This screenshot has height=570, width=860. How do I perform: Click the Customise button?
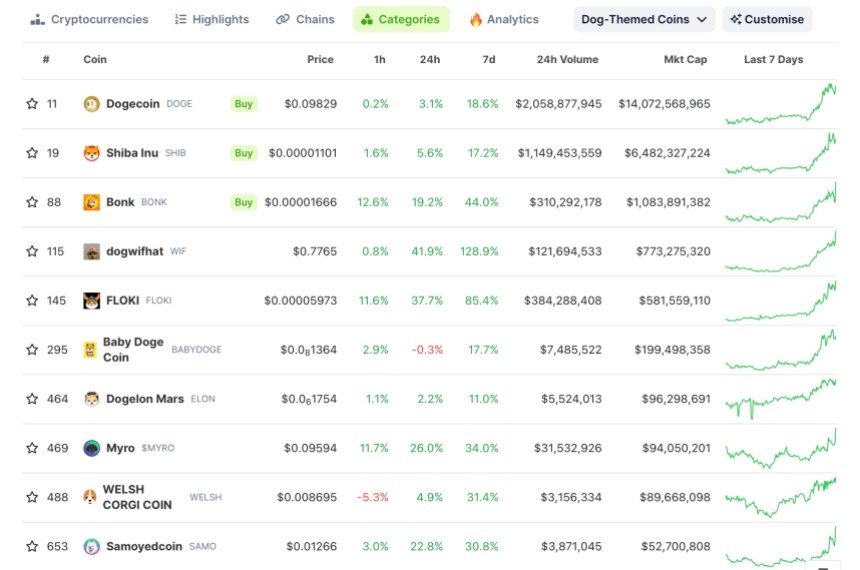coord(767,19)
